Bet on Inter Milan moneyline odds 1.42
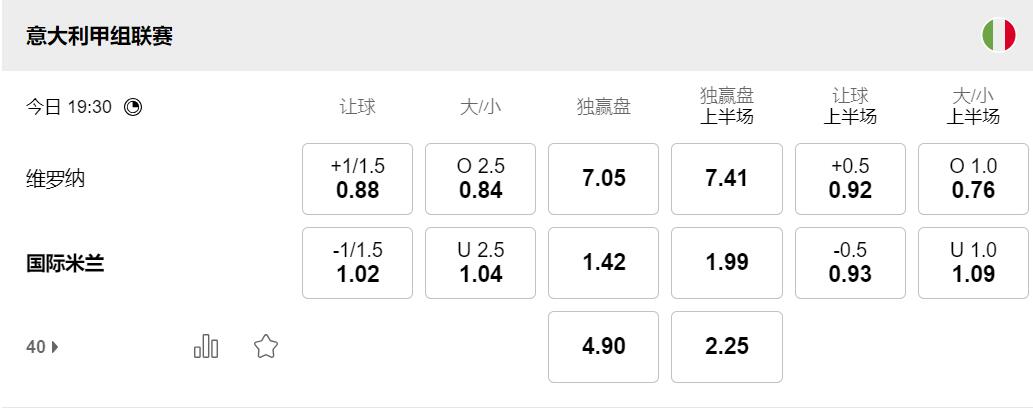 603,263
